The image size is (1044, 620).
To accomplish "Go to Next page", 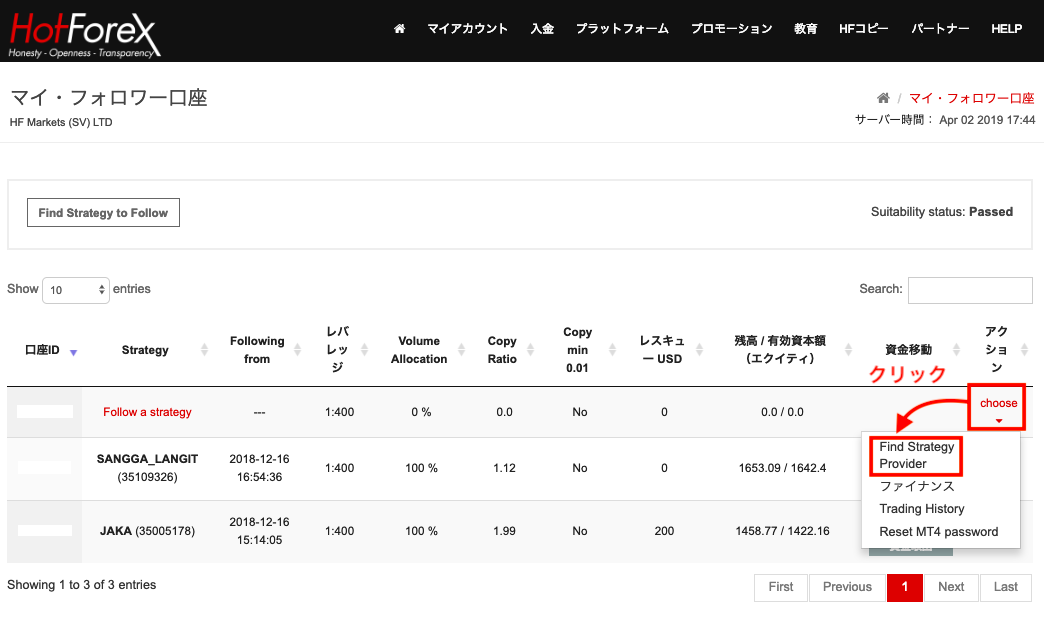I will click(x=951, y=587).
